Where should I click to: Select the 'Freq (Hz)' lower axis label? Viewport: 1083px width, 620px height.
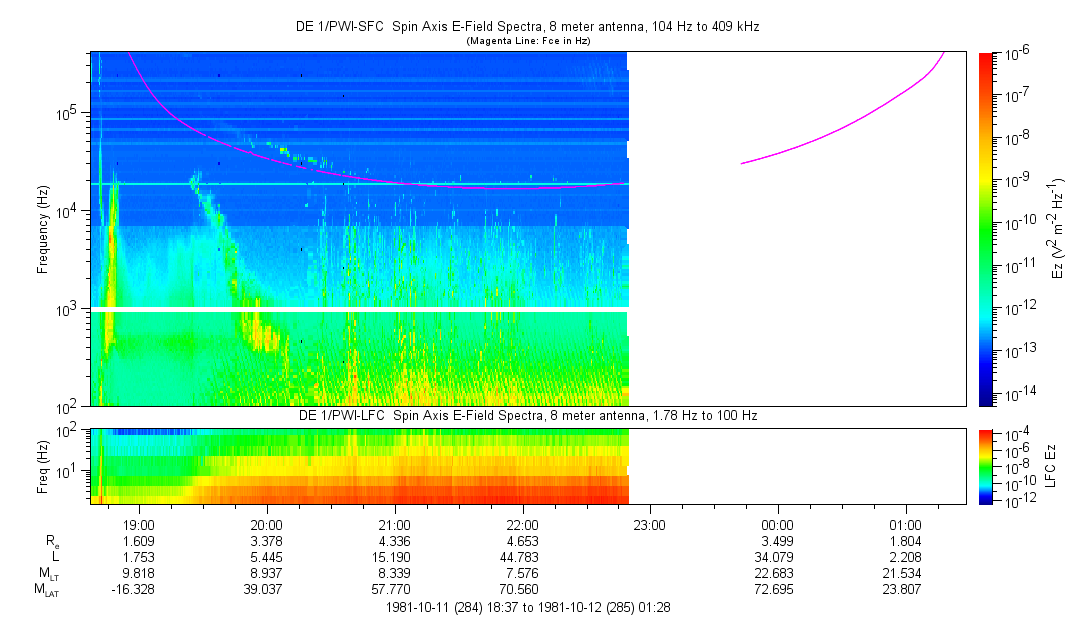pyautogui.click(x=43, y=466)
